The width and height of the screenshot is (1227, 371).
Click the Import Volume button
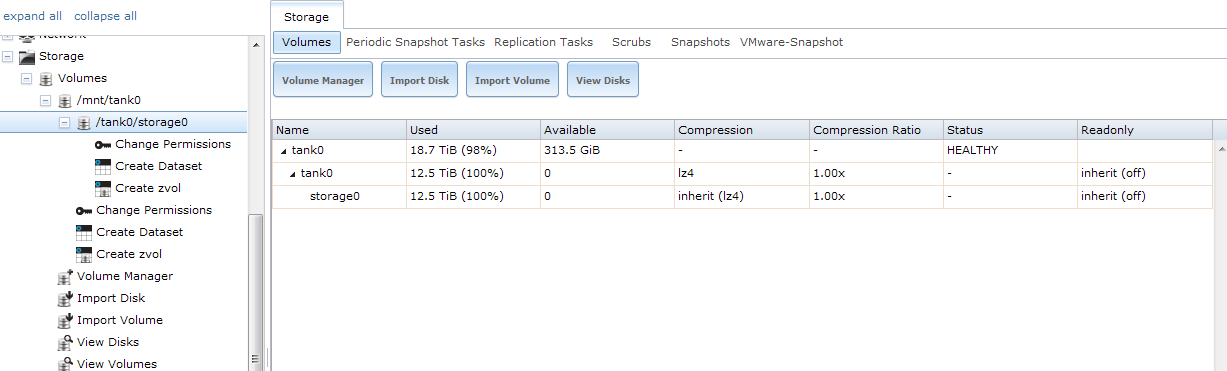click(x=512, y=80)
